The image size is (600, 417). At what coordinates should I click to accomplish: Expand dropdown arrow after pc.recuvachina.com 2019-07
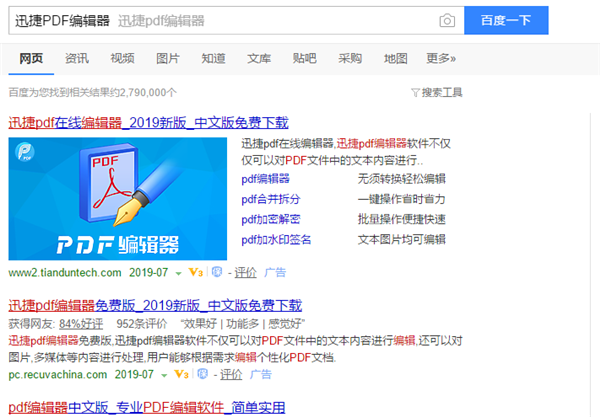tap(164, 375)
